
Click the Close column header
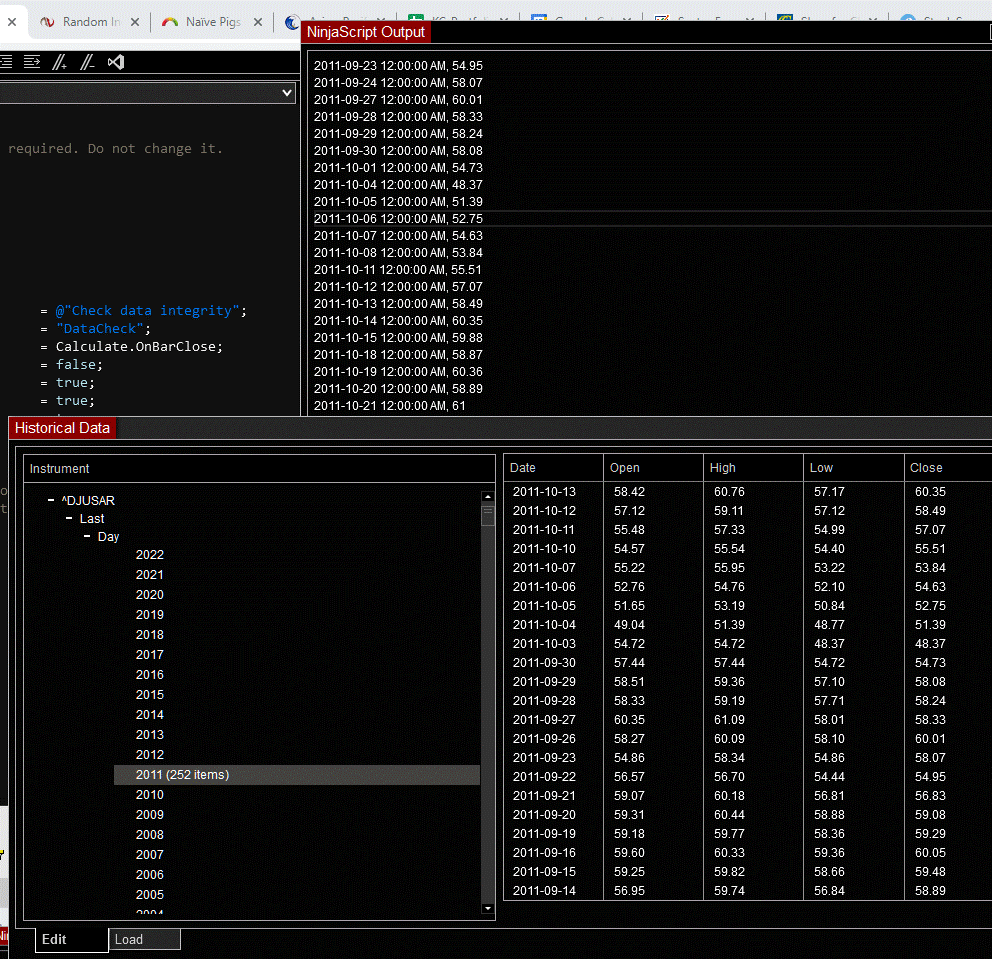(x=926, y=467)
